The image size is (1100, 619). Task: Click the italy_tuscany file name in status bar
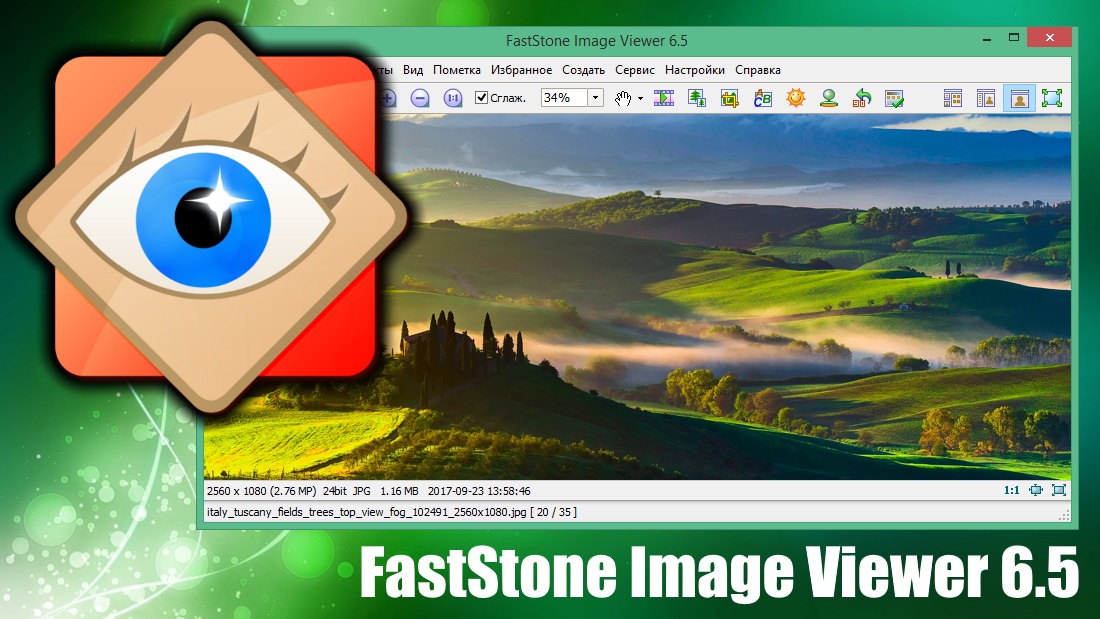pos(367,512)
